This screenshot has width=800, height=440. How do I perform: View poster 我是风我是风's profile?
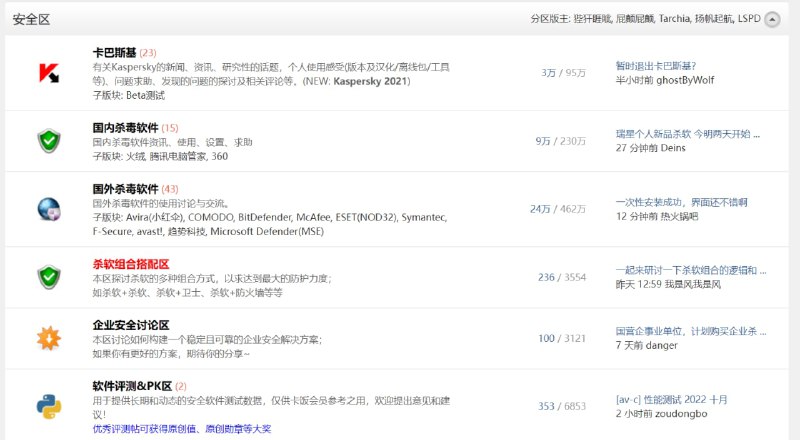(x=693, y=284)
